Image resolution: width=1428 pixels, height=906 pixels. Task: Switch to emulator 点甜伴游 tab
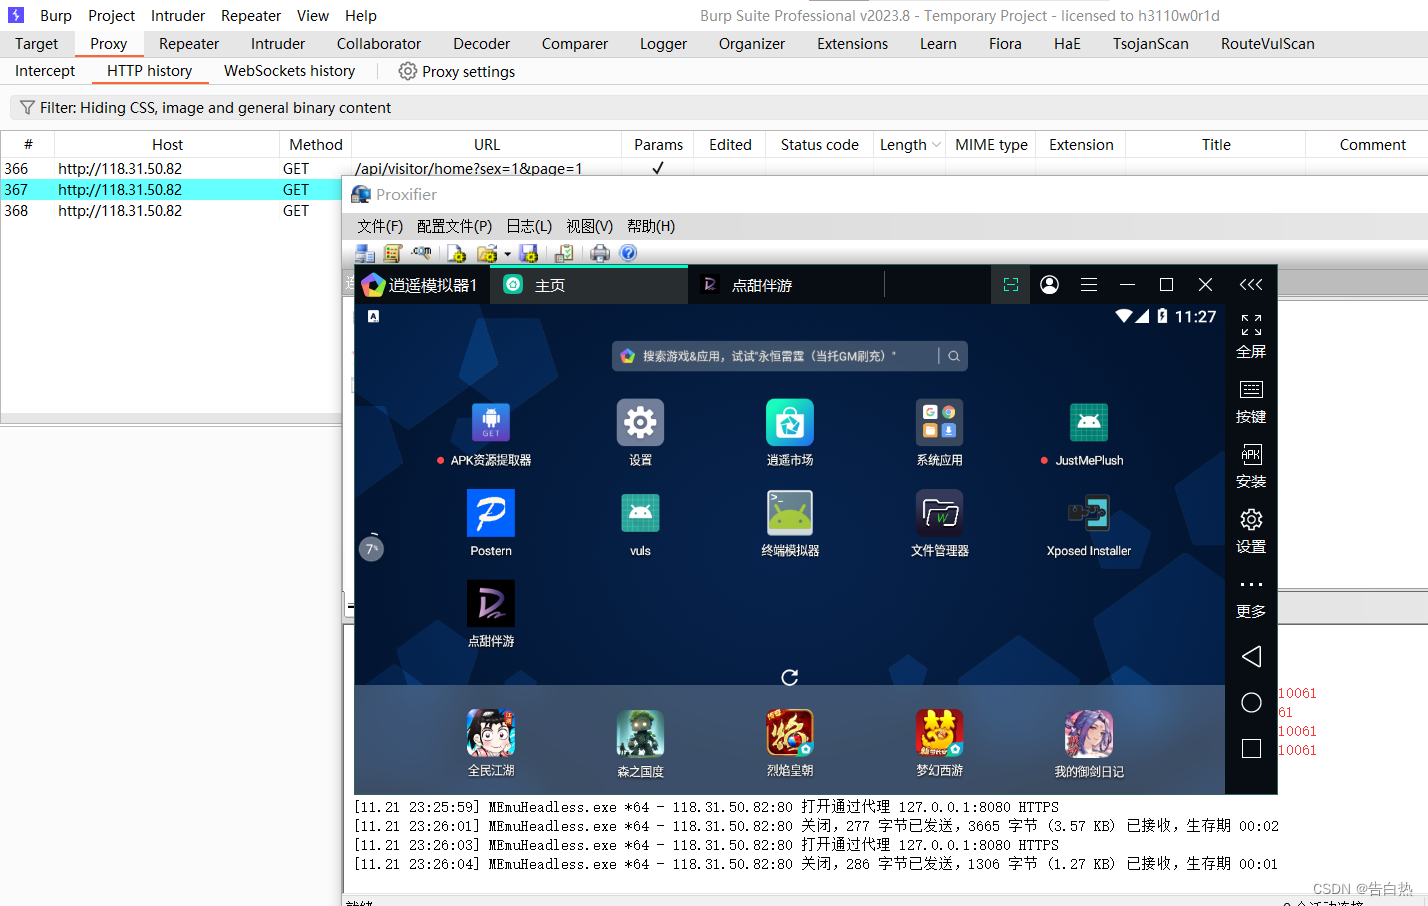pyautogui.click(x=786, y=285)
